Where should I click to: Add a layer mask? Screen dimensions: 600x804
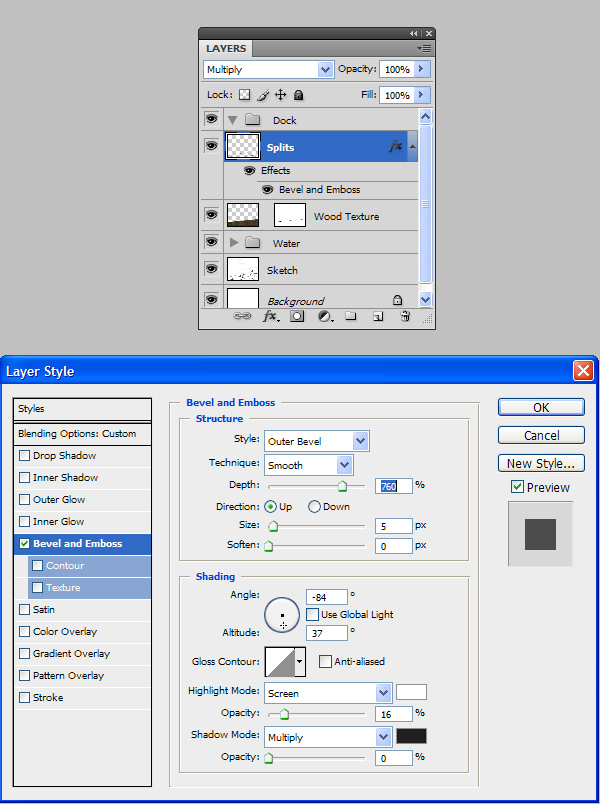(297, 316)
